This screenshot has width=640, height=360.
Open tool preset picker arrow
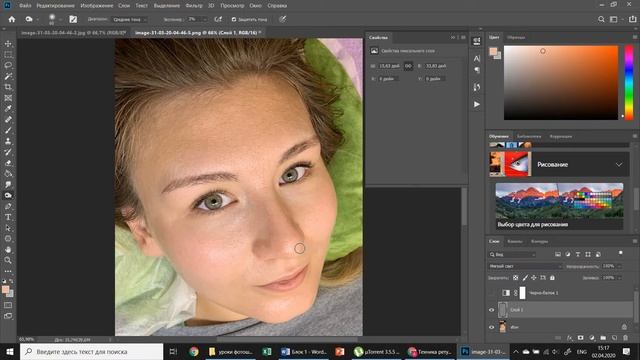pyautogui.click(x=37, y=19)
